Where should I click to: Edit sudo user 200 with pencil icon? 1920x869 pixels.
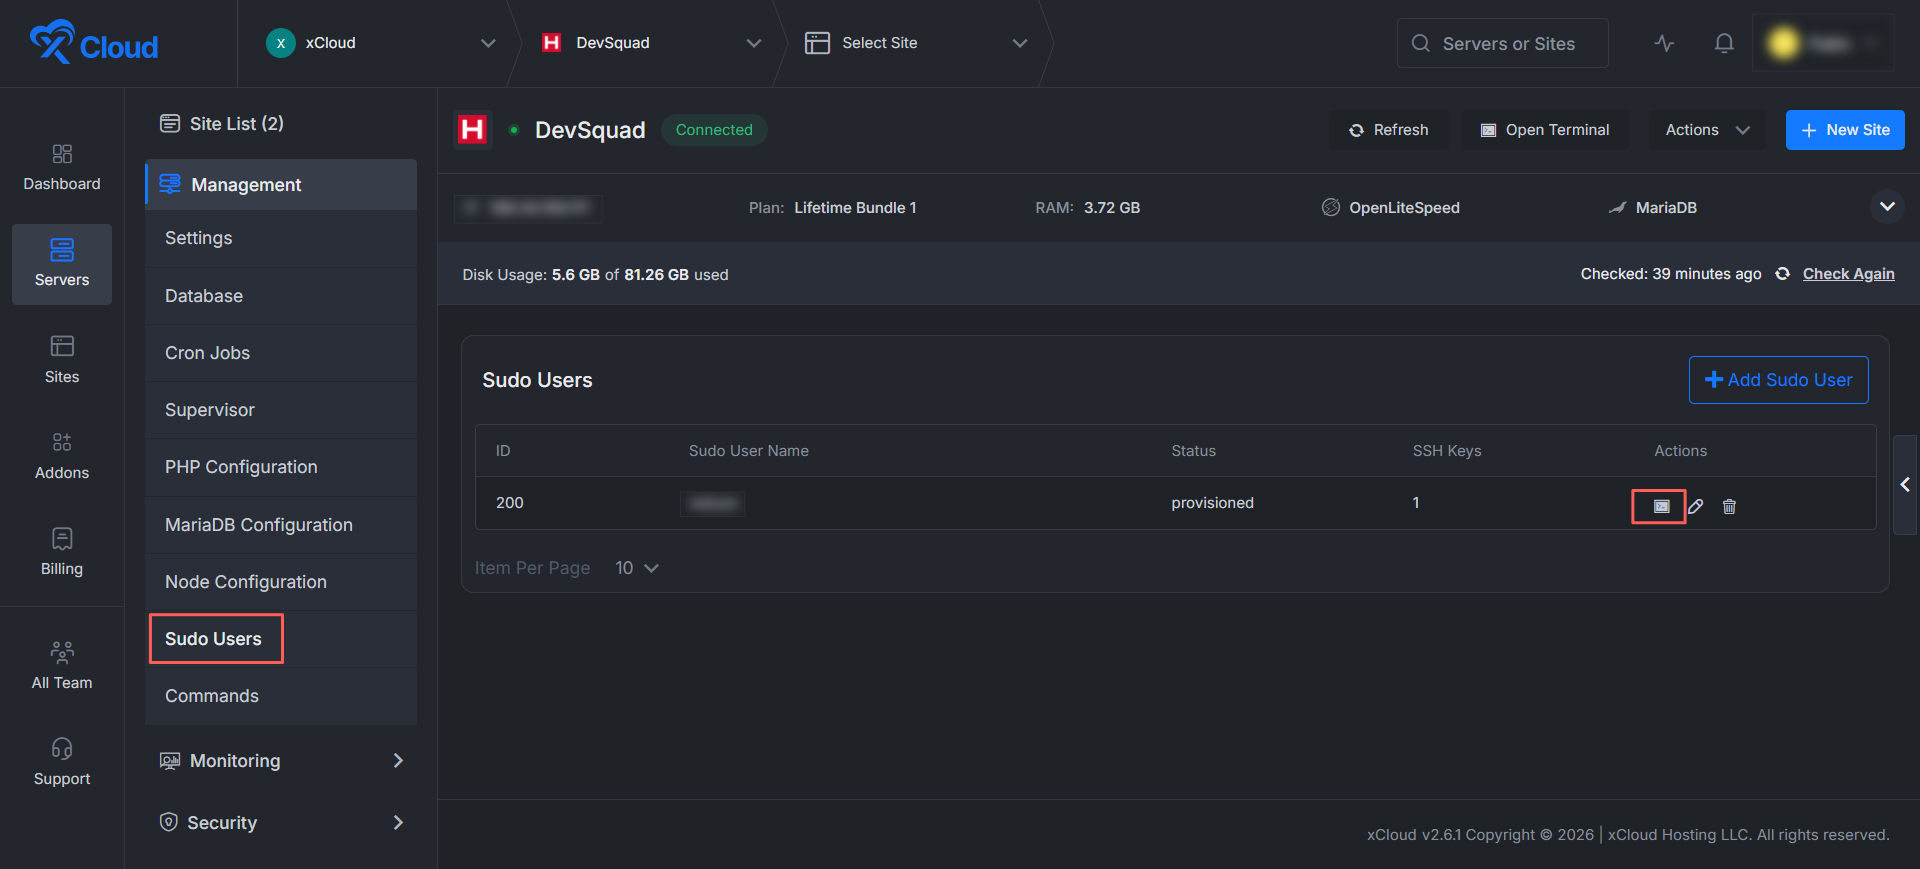(x=1695, y=507)
